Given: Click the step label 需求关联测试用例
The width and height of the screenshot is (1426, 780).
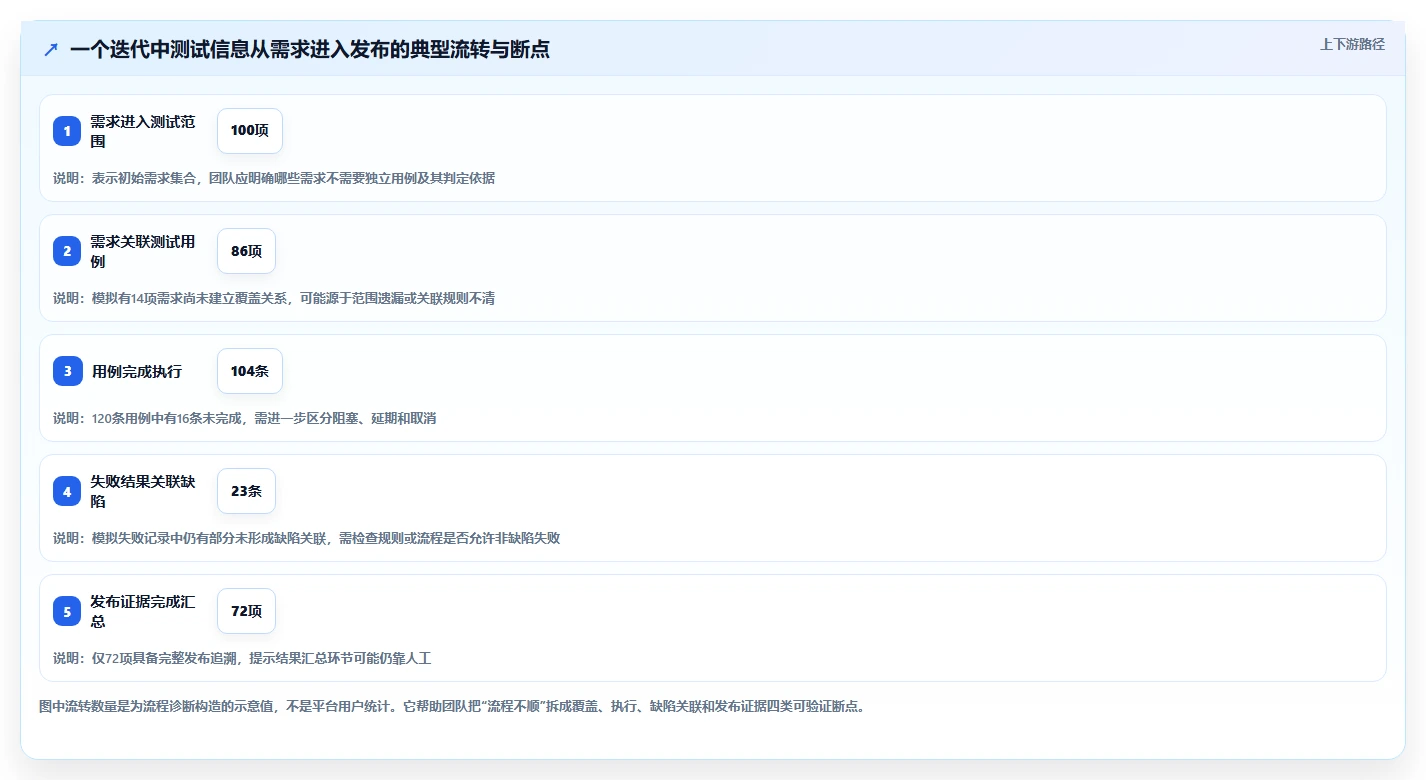Looking at the screenshot, I should (143, 251).
